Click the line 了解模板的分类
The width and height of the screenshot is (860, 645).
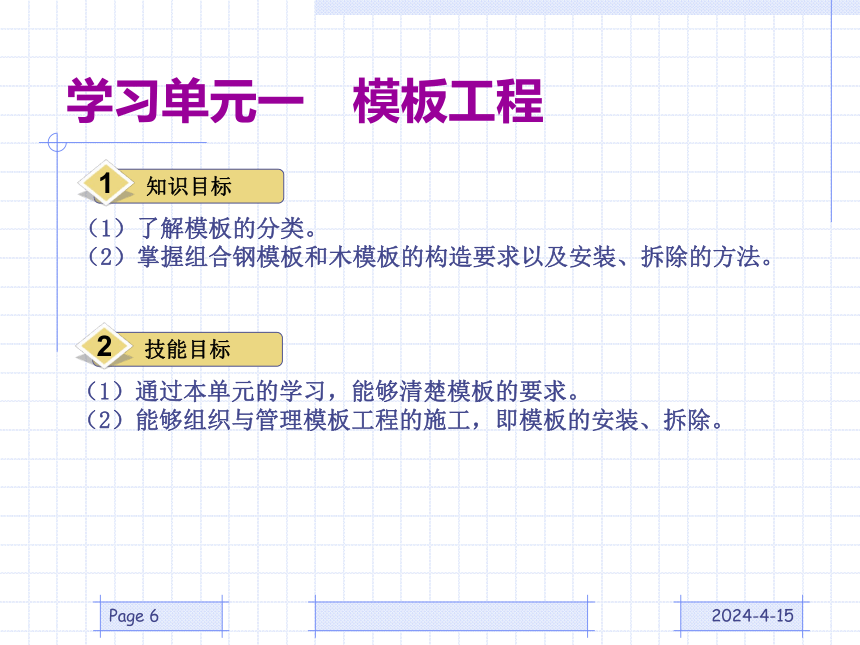point(202,228)
